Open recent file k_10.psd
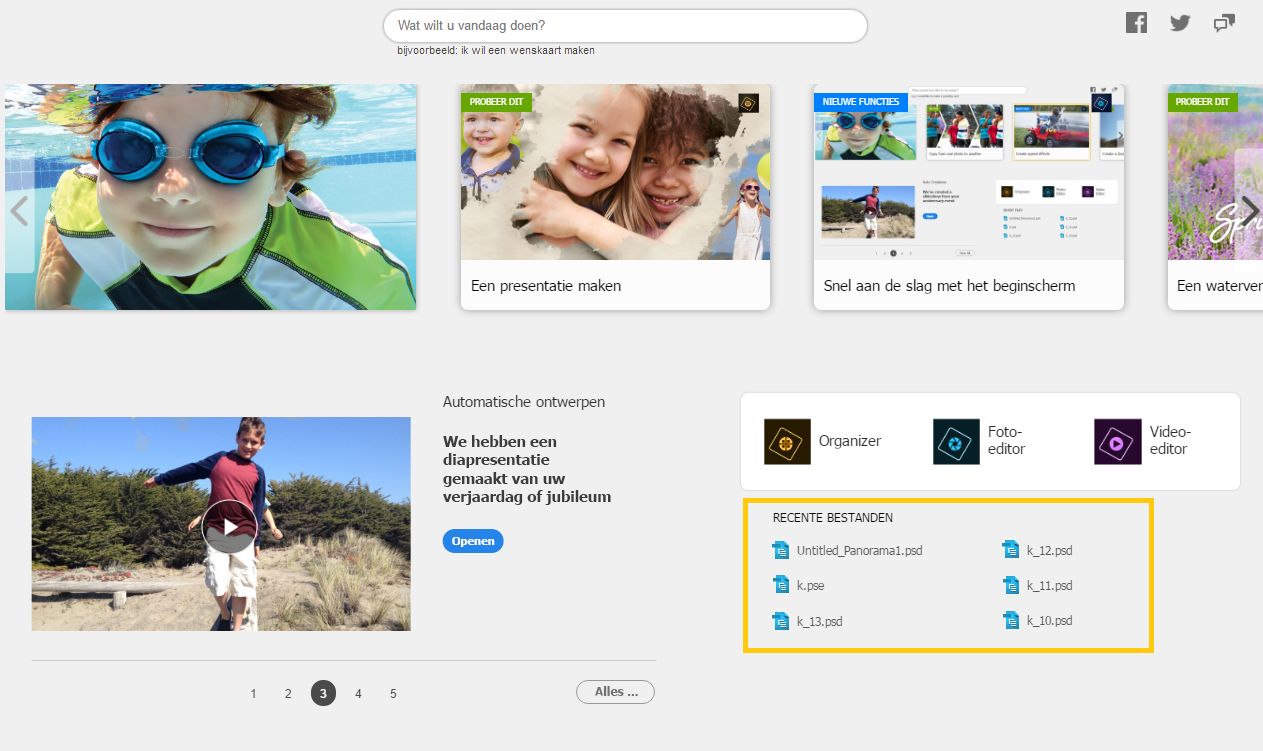The width and height of the screenshot is (1263, 751). pos(1049,620)
